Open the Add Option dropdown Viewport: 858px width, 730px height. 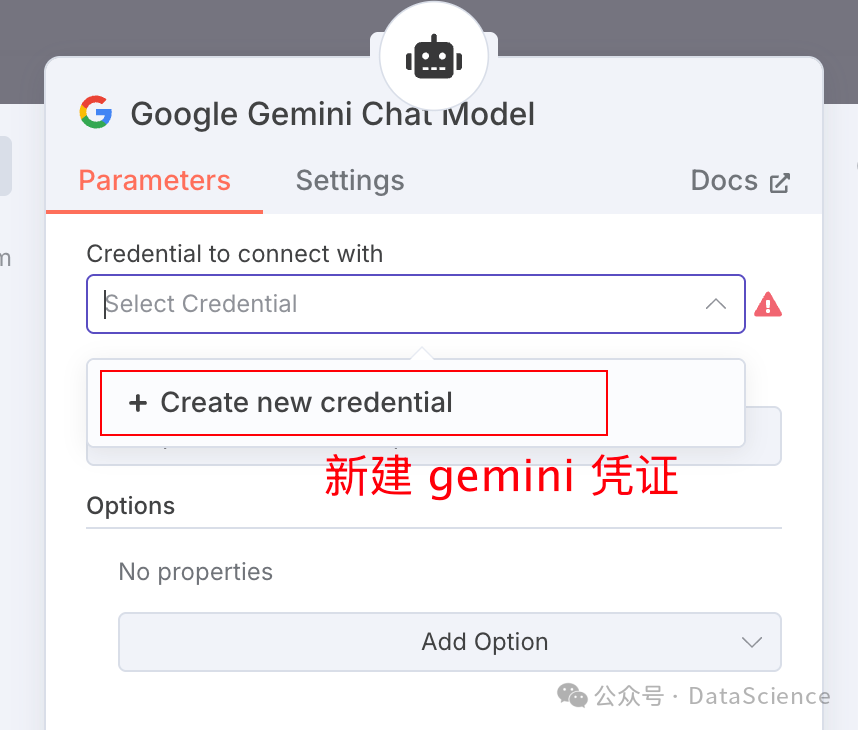(x=450, y=642)
